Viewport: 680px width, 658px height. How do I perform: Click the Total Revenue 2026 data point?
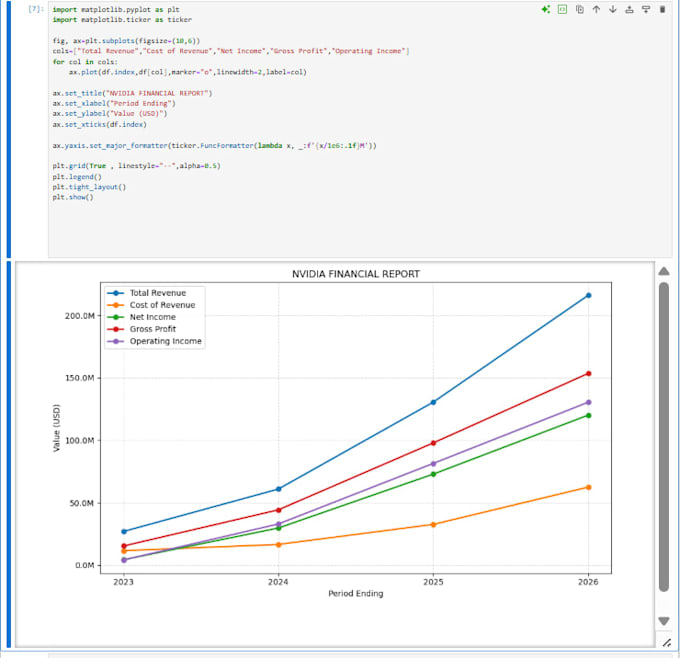coord(588,295)
